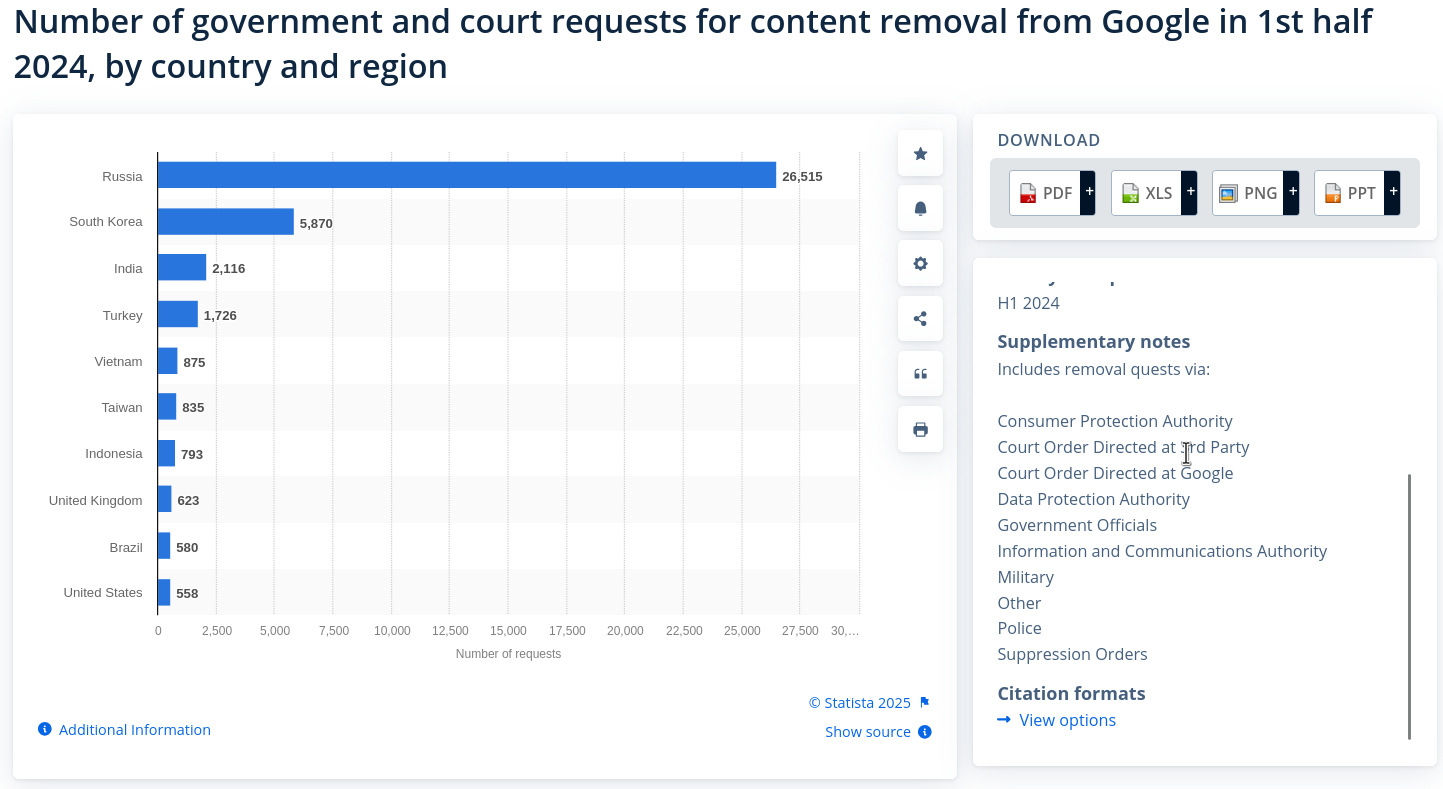This screenshot has width=1443, height=789.
Task: Click the H1 2024 text
Action: tap(1028, 303)
